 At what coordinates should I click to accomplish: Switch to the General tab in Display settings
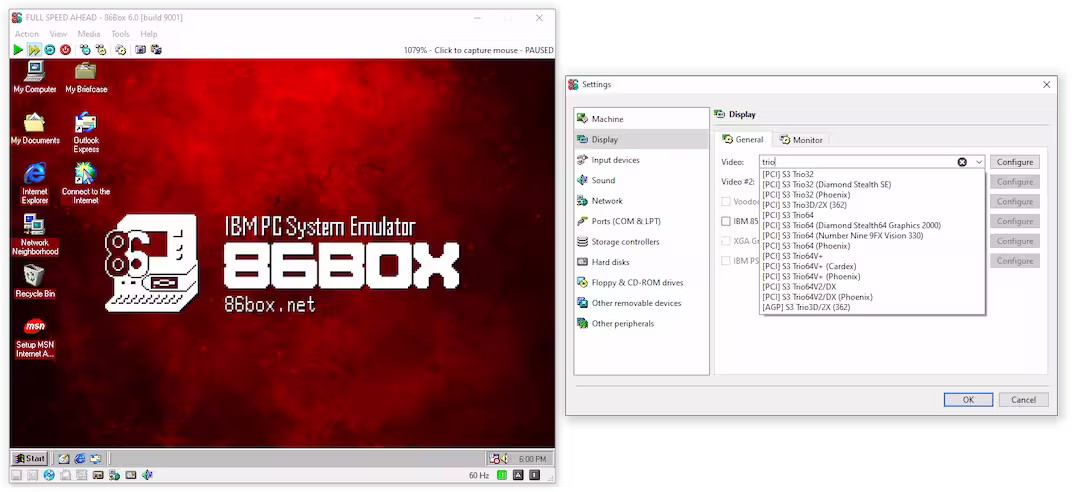[x=743, y=139]
